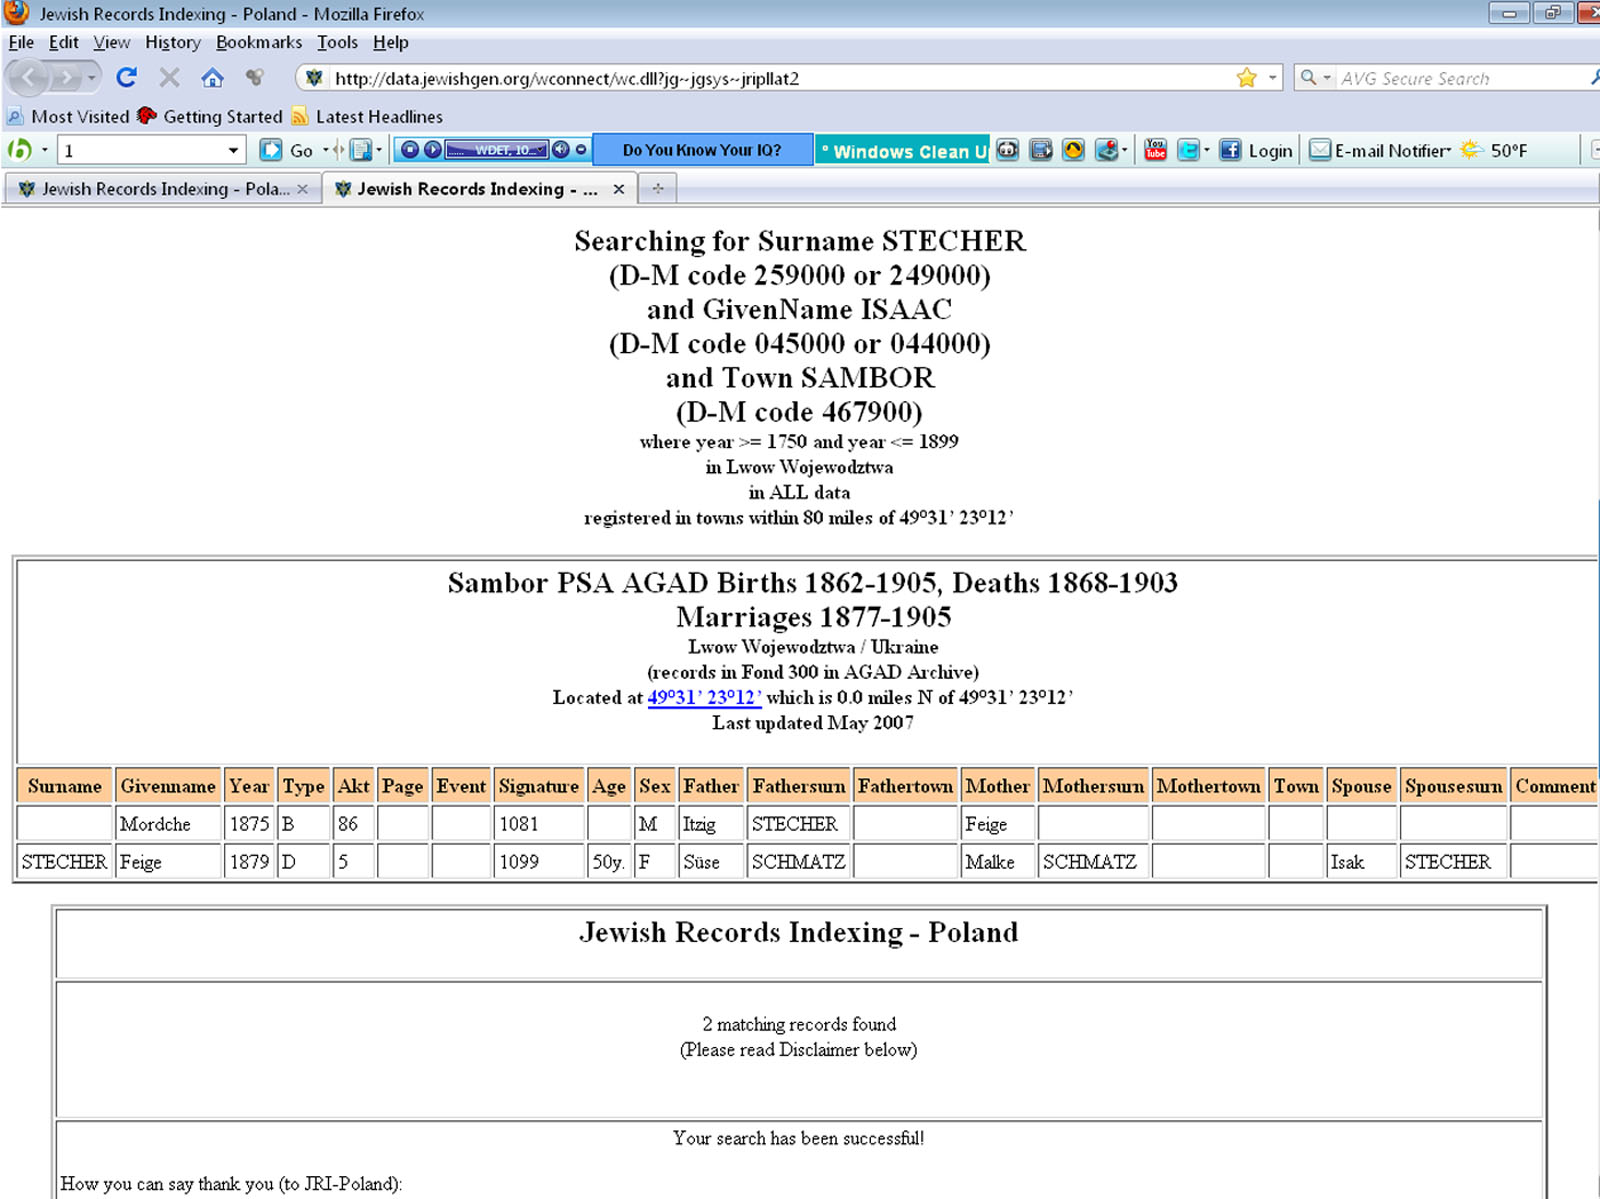Click the Facebook Login toolbar button
The image size is (1600, 1199).
click(x=1256, y=150)
